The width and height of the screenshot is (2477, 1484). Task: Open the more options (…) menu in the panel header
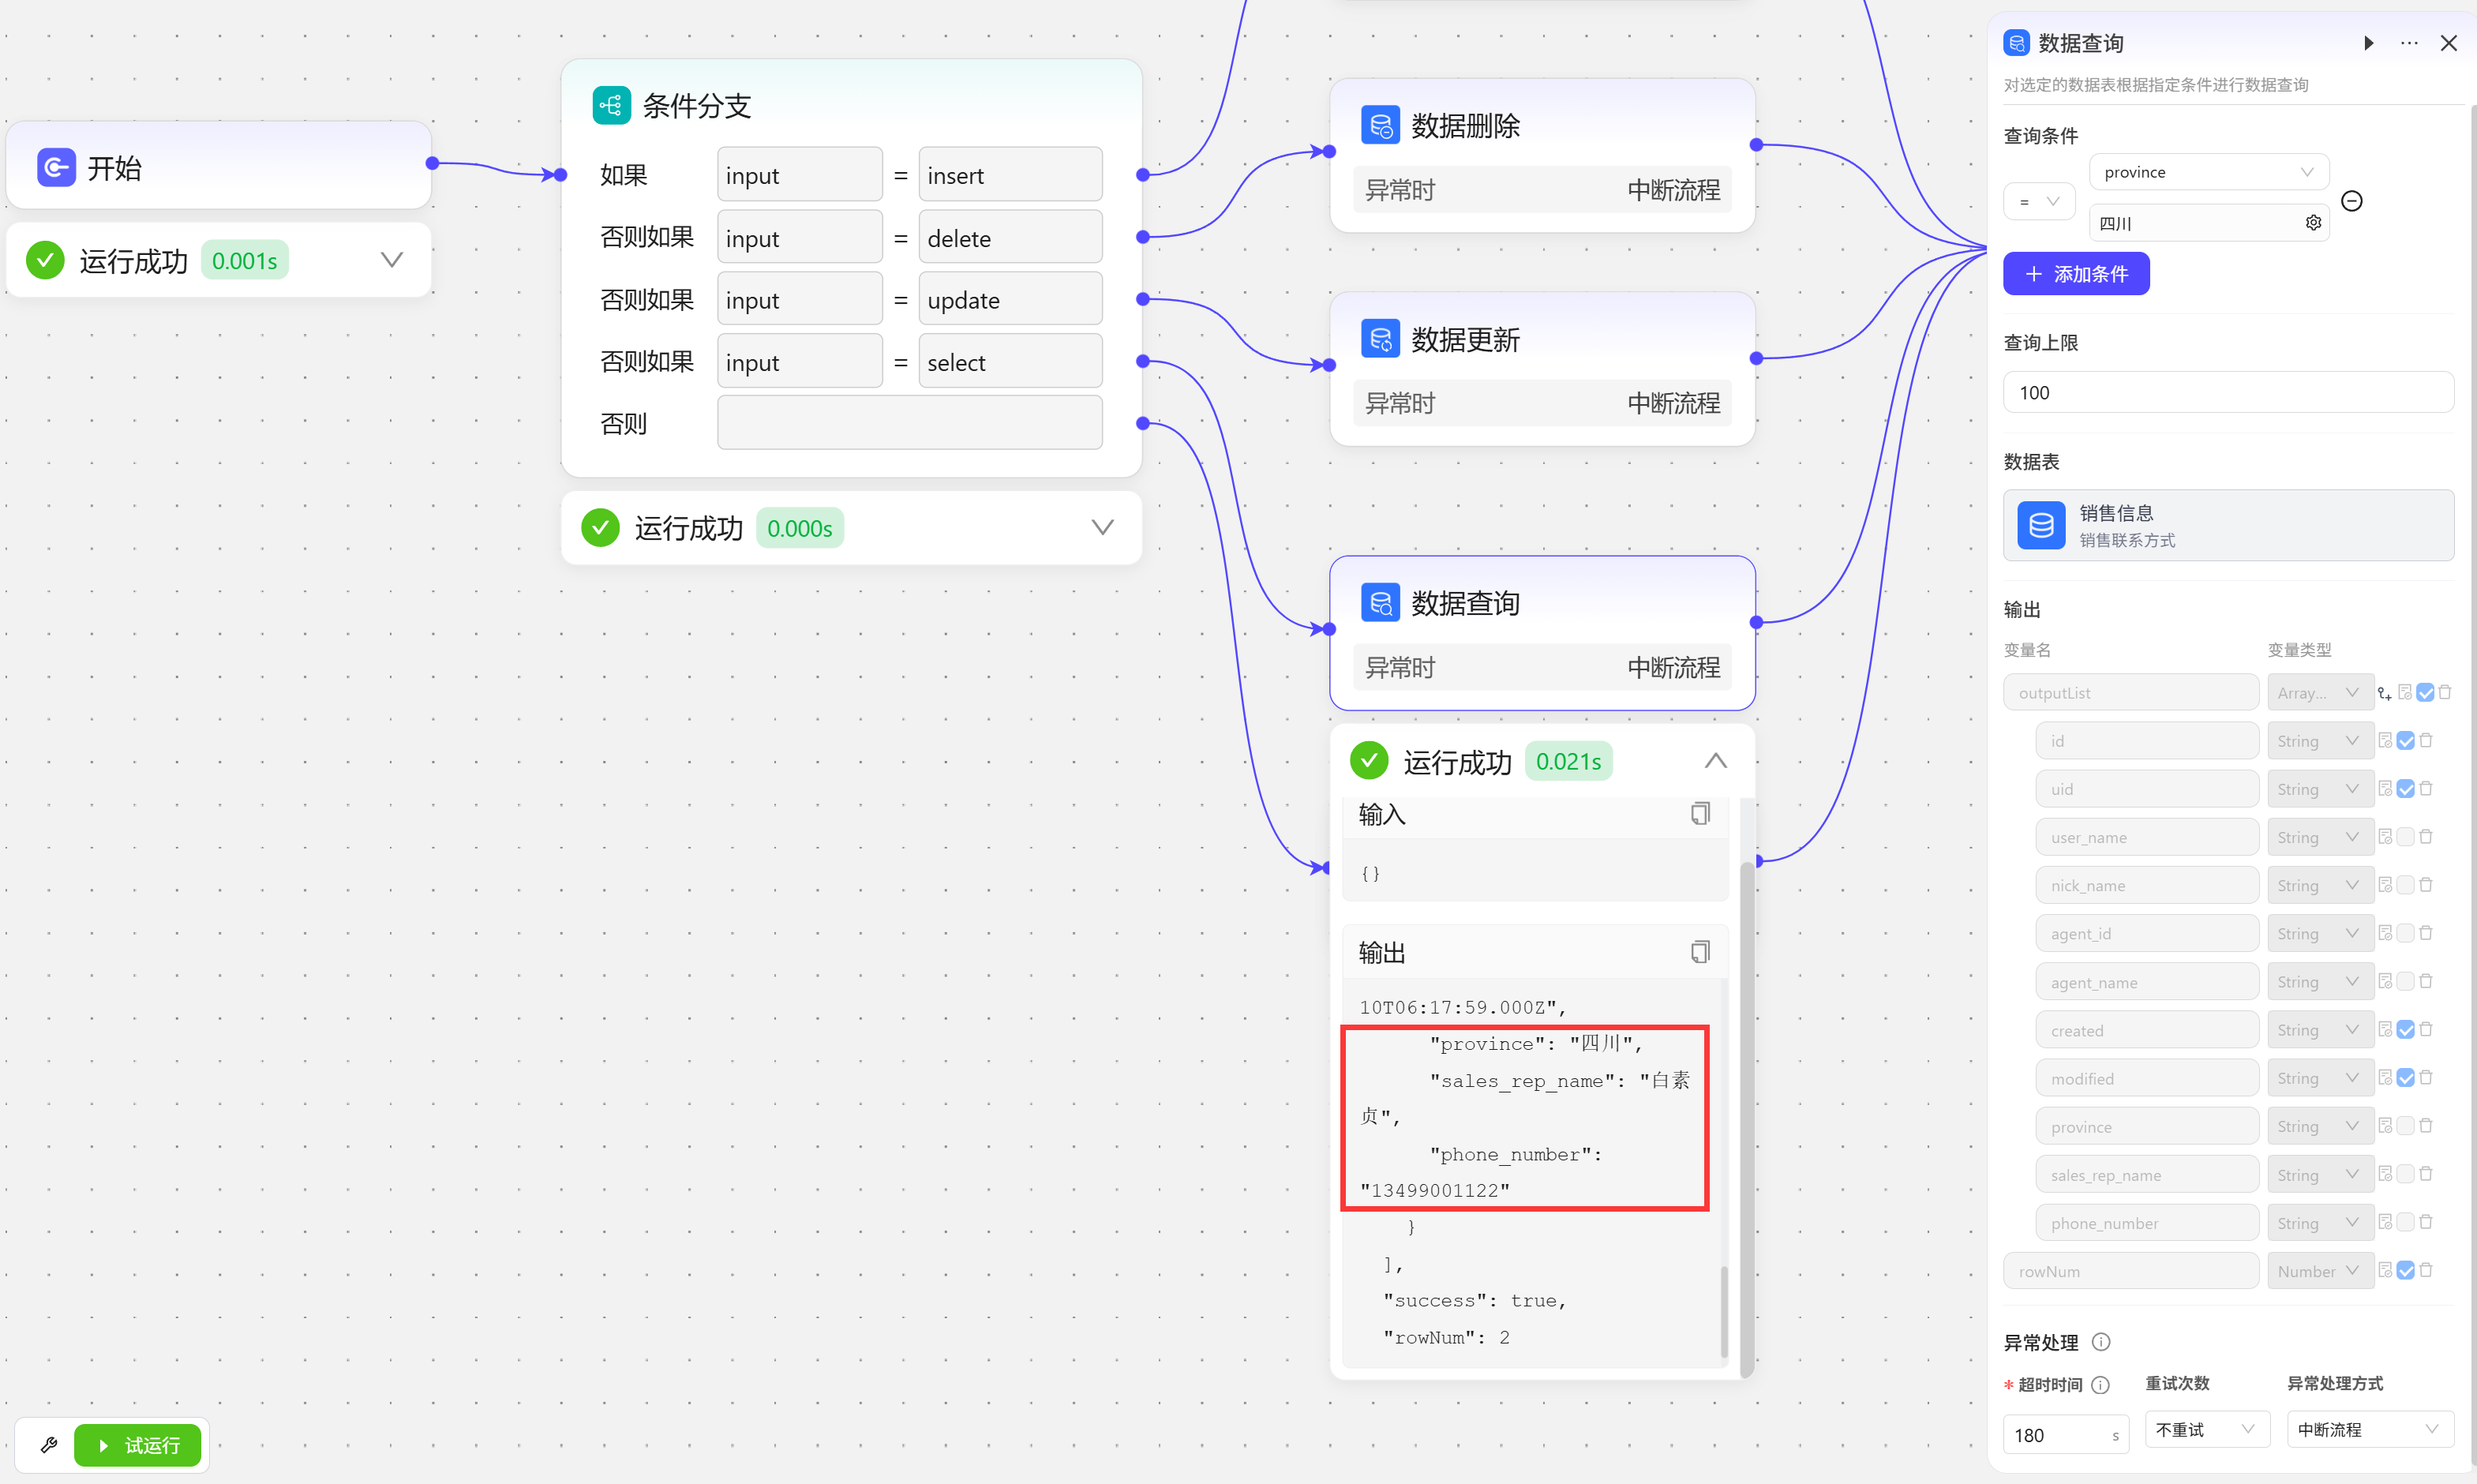[2409, 43]
